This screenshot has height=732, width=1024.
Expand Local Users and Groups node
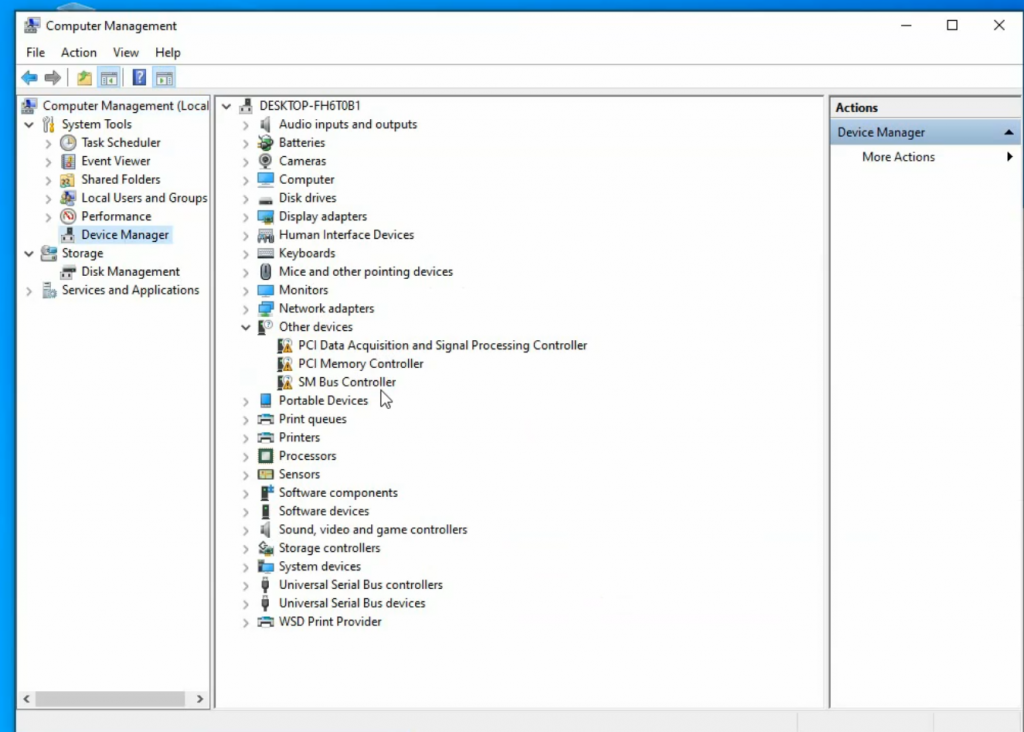coord(48,198)
